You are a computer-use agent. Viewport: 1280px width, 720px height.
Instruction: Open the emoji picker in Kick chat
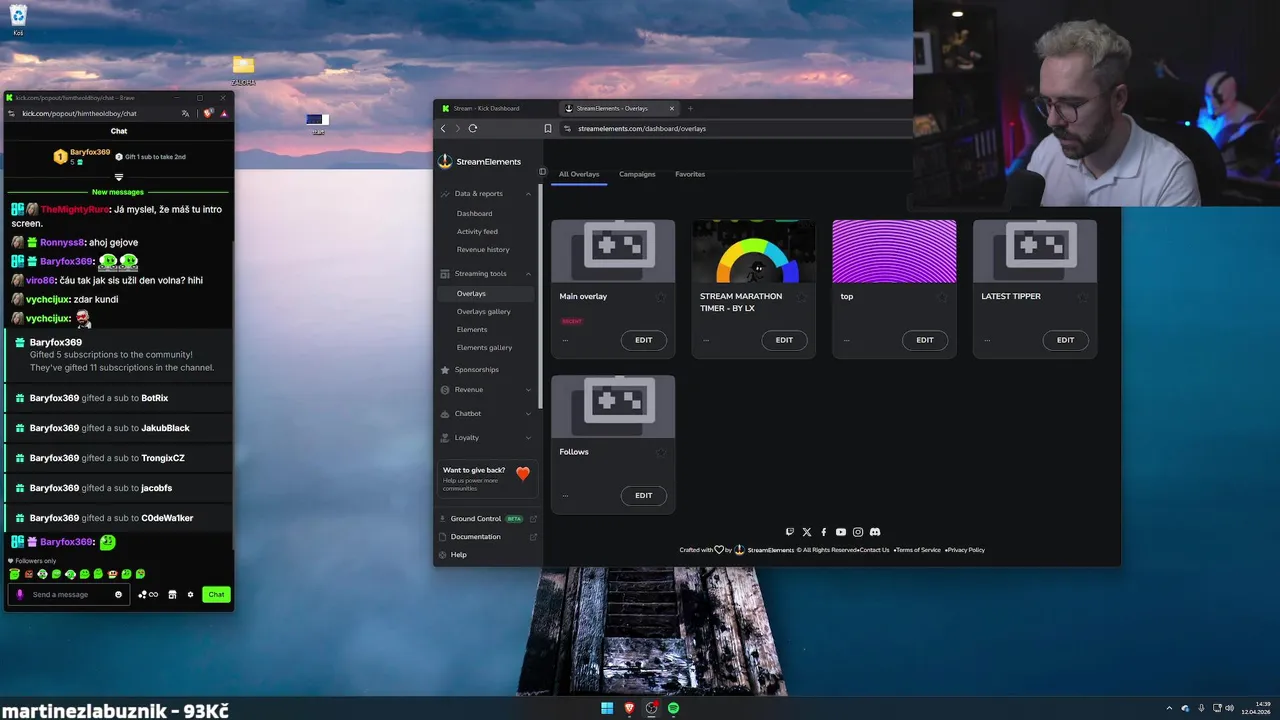click(x=118, y=594)
